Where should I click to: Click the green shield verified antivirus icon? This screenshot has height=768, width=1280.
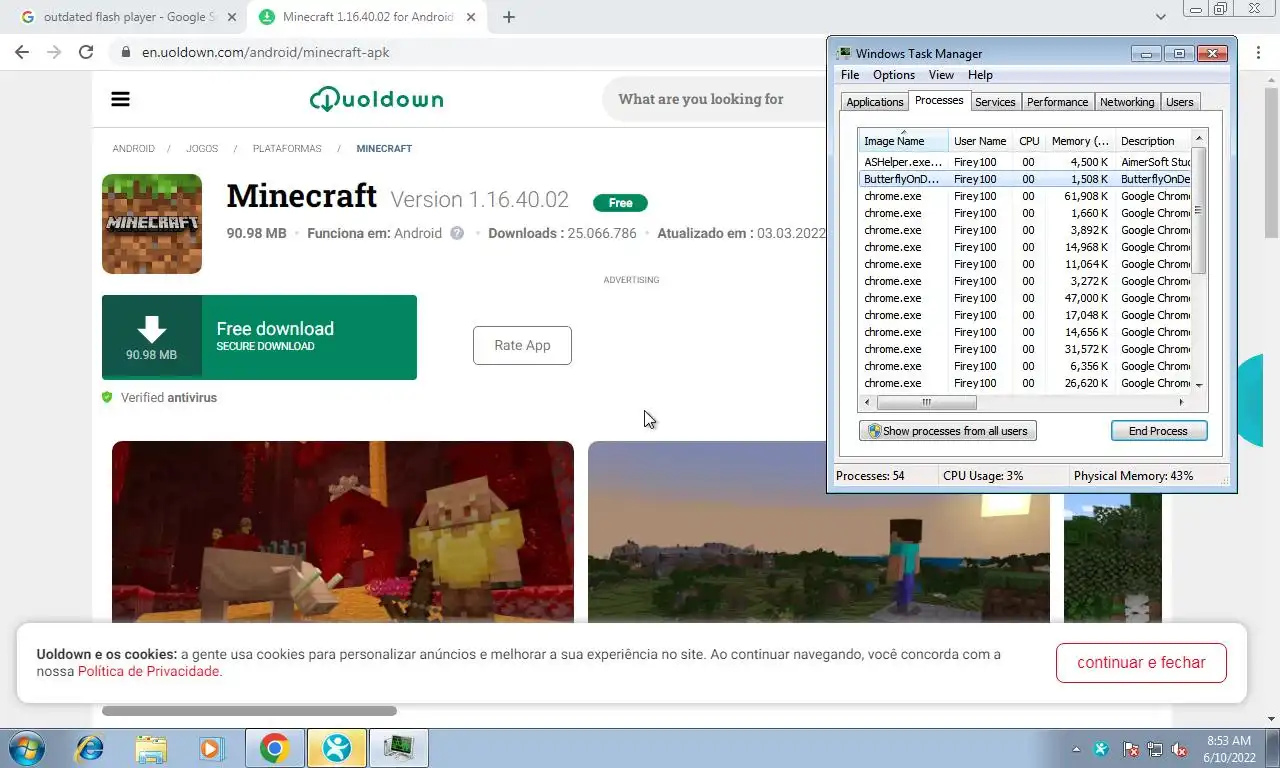tap(107, 397)
